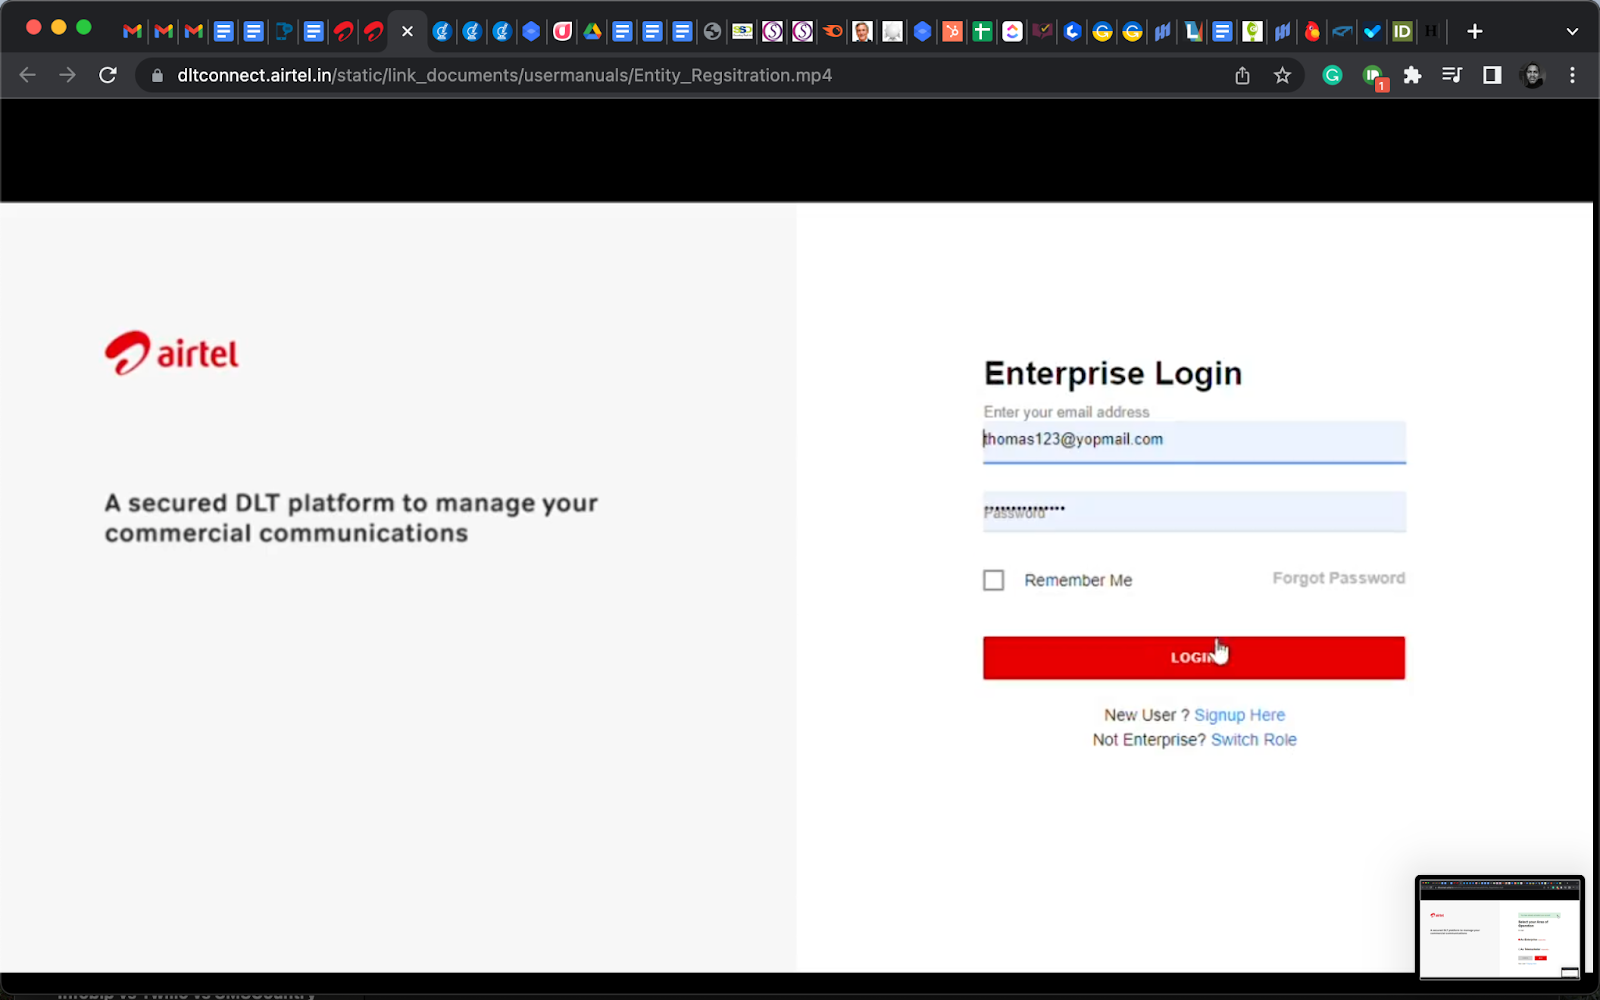This screenshot has height=1000, width=1600.
Task: Open the blue mask favicon tab
Action: click(1342, 32)
